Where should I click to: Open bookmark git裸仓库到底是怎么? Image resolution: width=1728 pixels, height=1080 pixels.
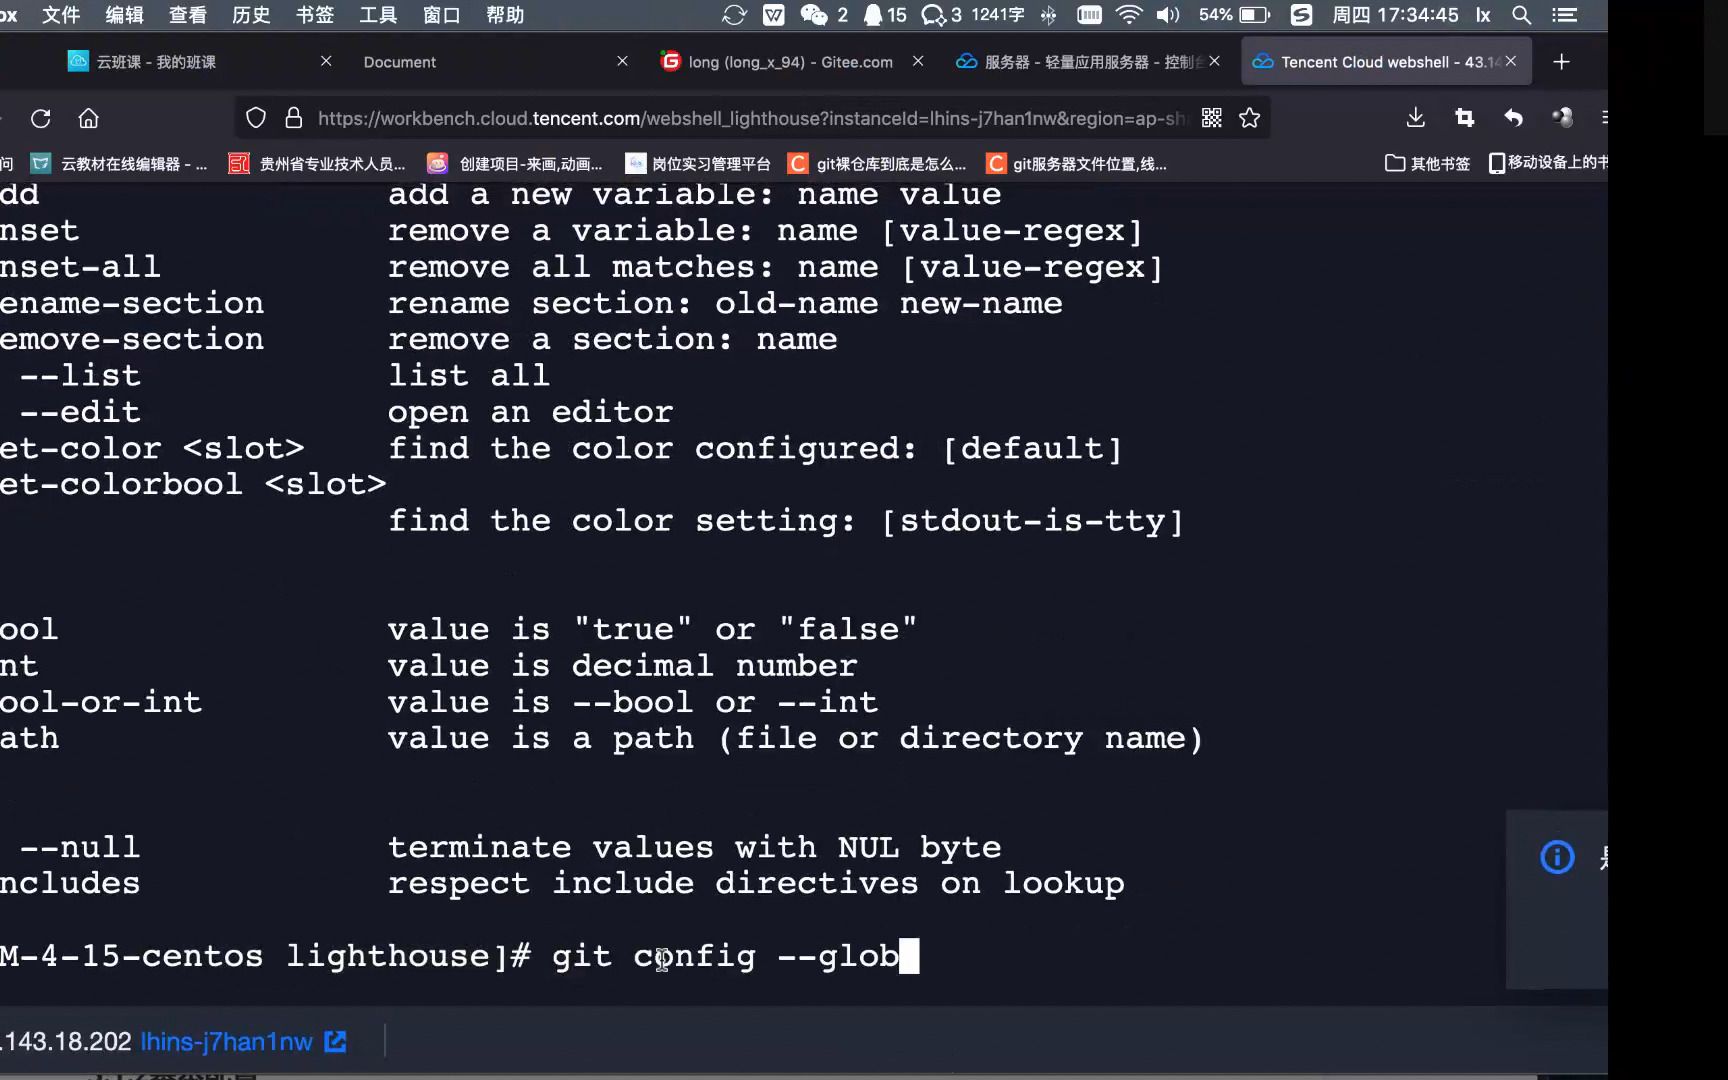pos(877,164)
